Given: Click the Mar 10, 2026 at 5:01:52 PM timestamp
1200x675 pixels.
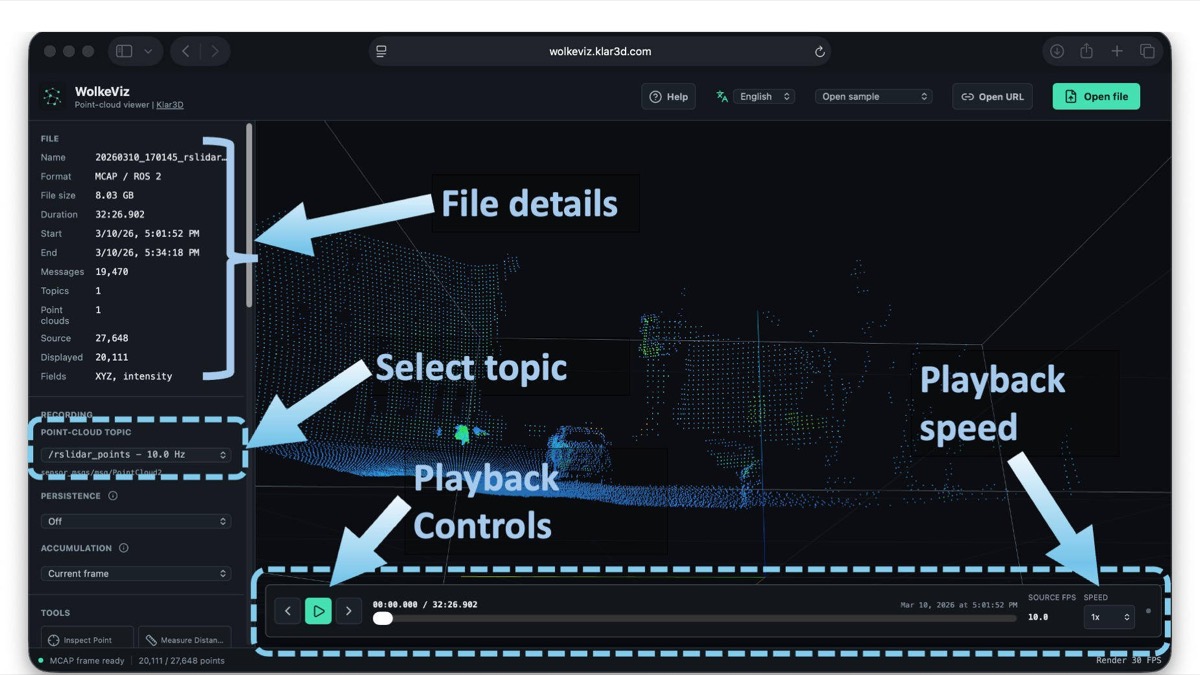Looking at the screenshot, I should 959,604.
